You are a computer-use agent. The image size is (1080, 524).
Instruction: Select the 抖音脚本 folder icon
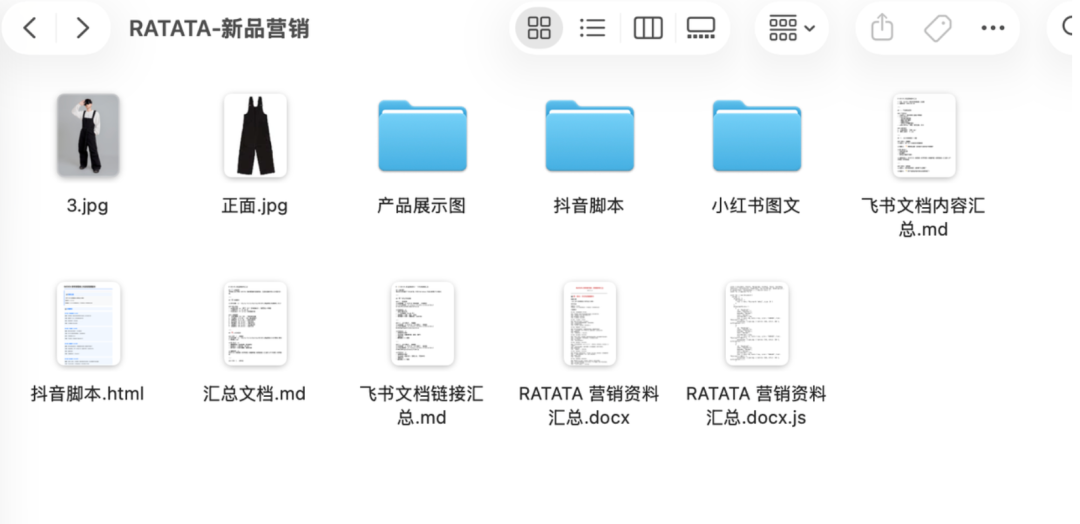click(590, 136)
